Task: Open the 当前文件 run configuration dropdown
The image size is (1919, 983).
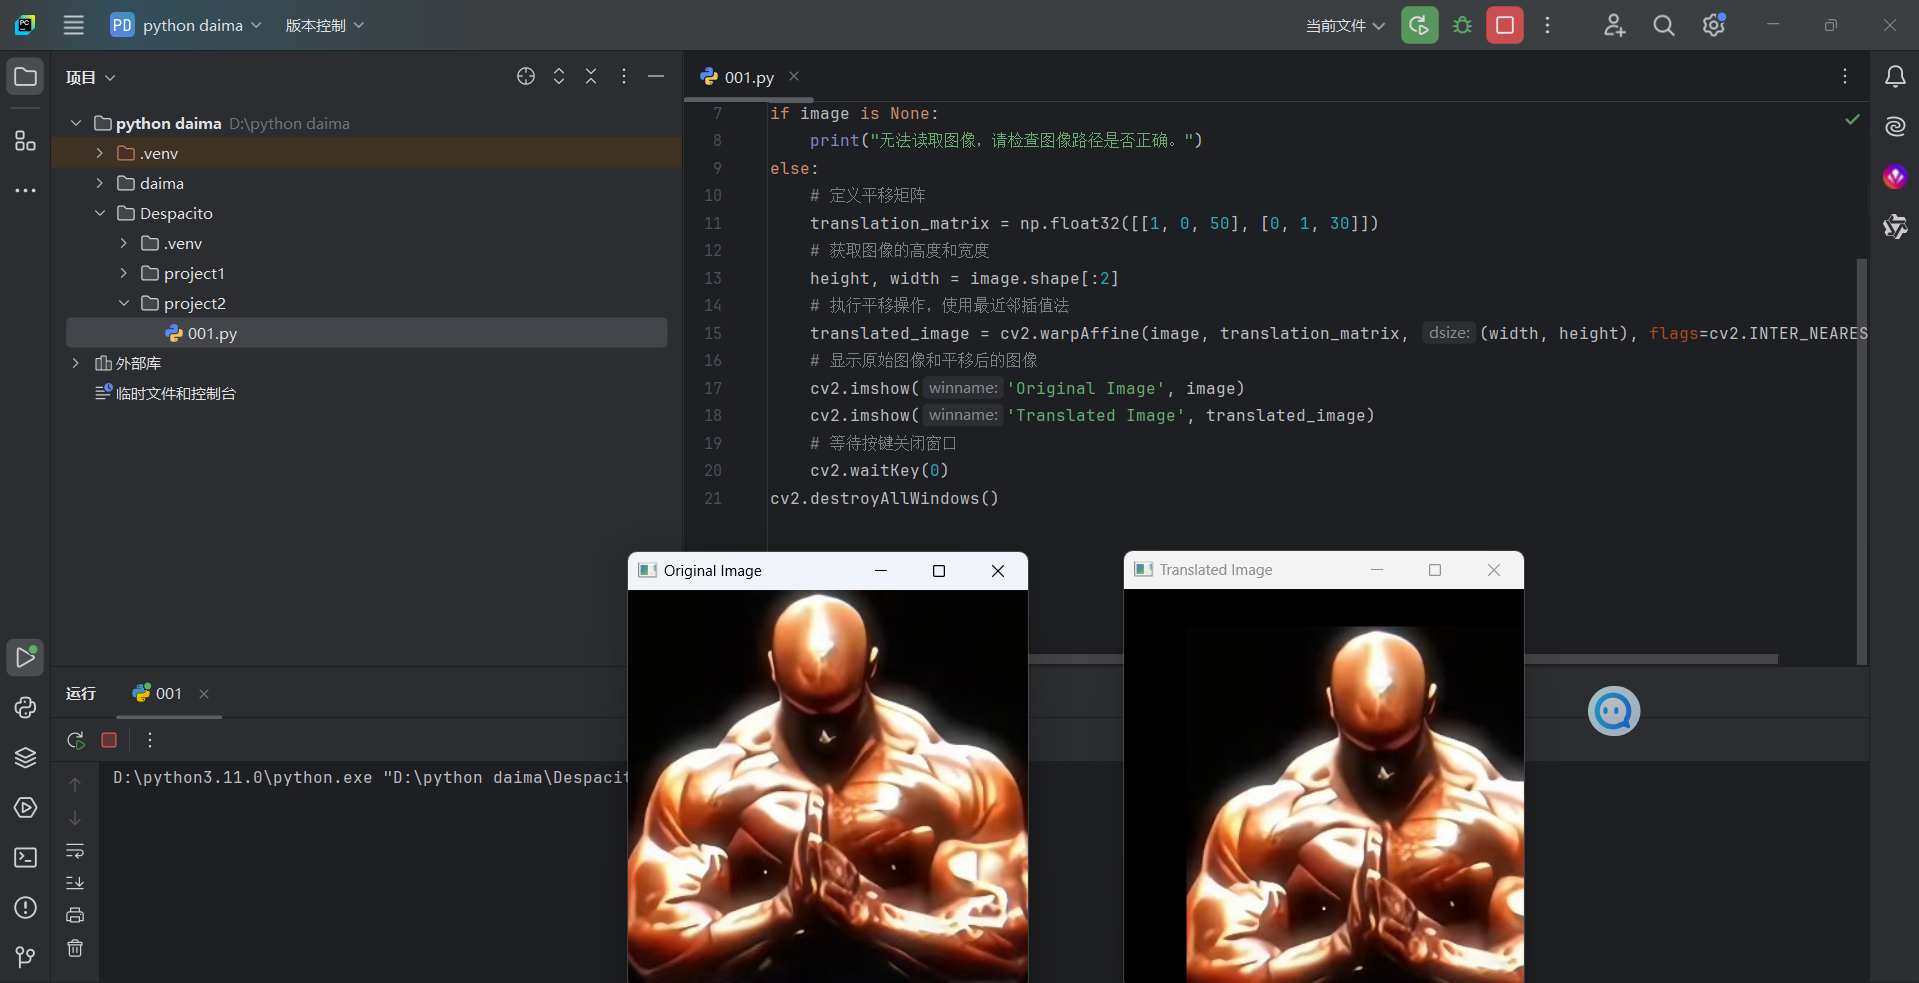Action: (x=1345, y=25)
